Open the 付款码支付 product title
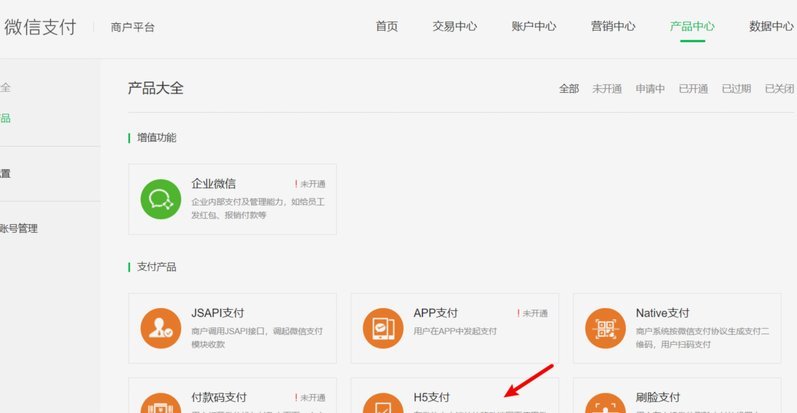This screenshot has width=797, height=413. pyautogui.click(x=219, y=397)
